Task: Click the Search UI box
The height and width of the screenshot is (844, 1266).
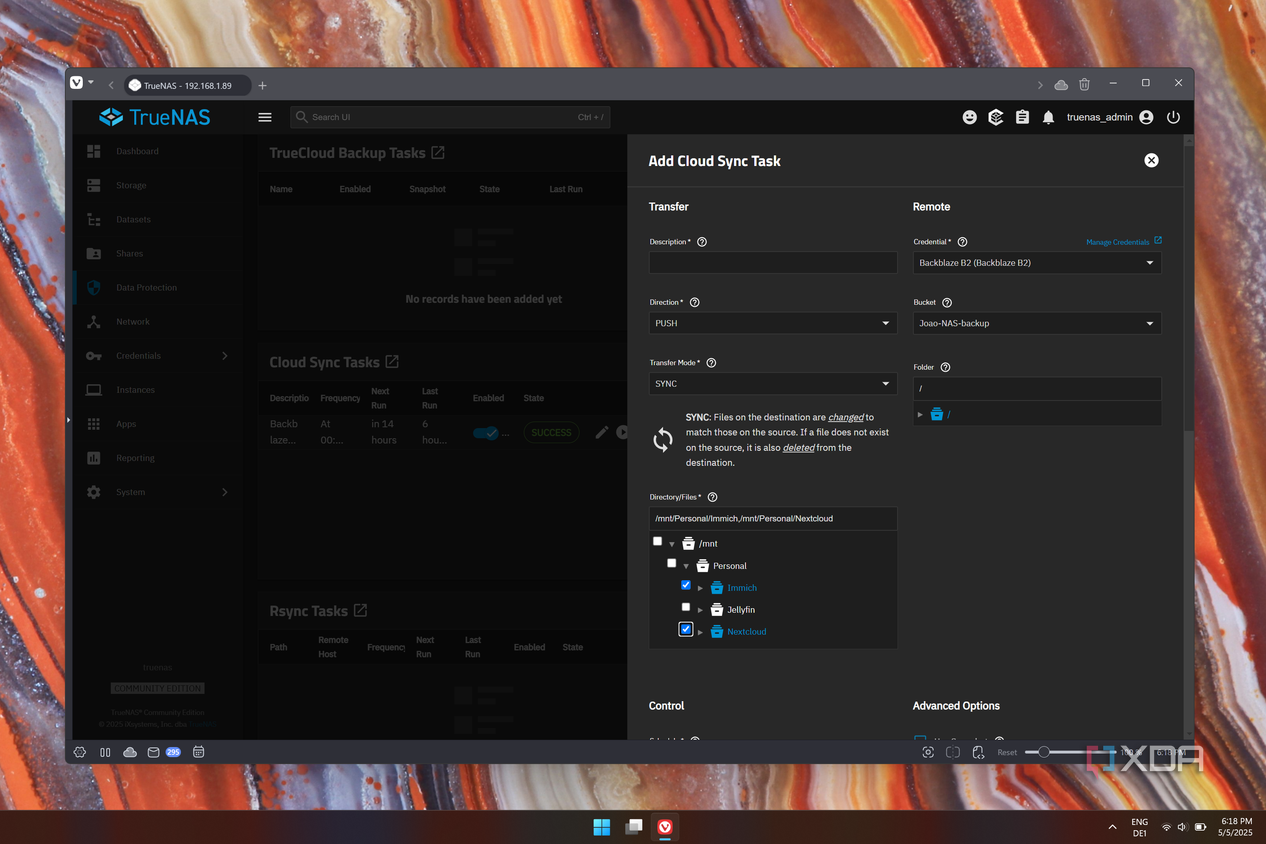Action: pyautogui.click(x=450, y=117)
